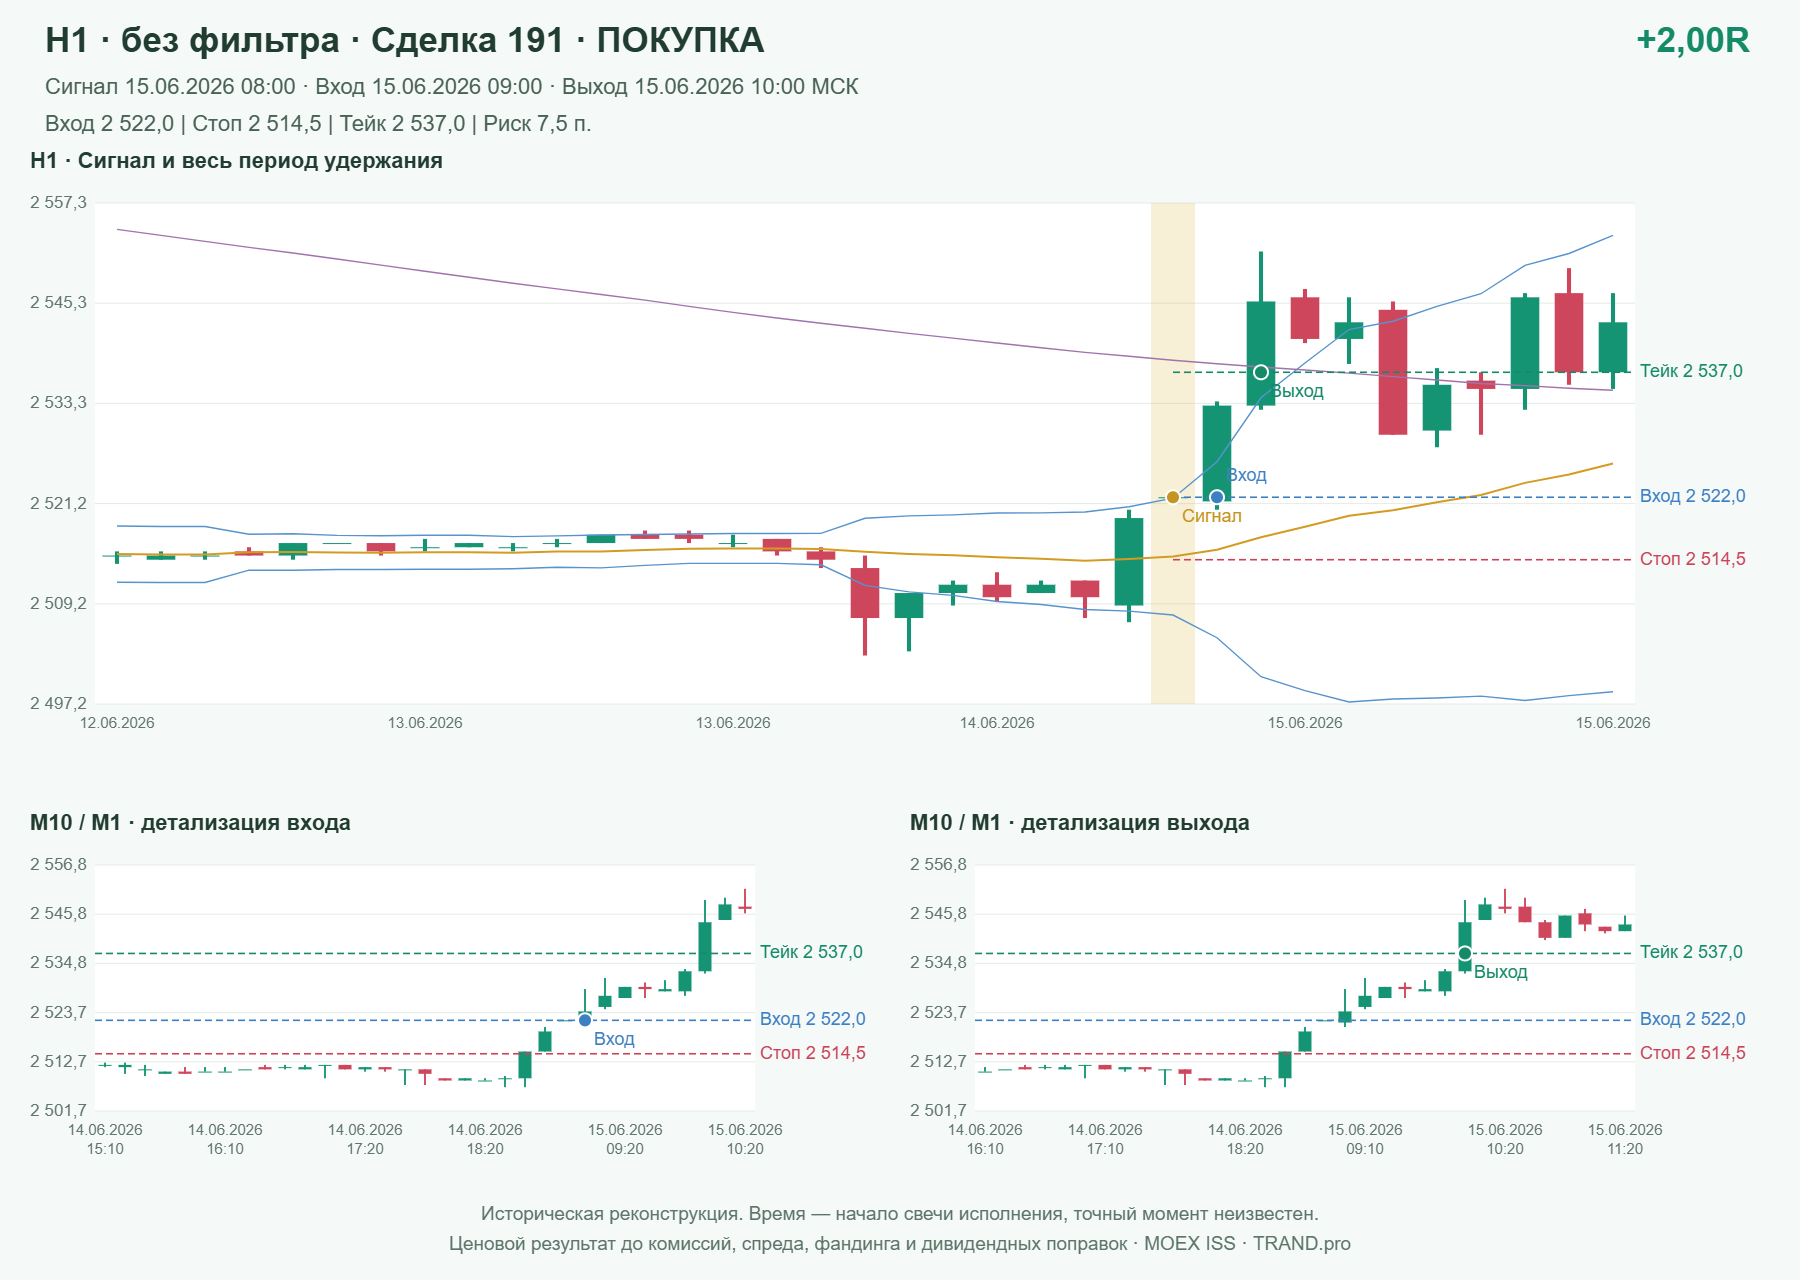
Task: Click the footer line ending 'MOEX ISS · TRAND.pro'
Action: 900,1244
